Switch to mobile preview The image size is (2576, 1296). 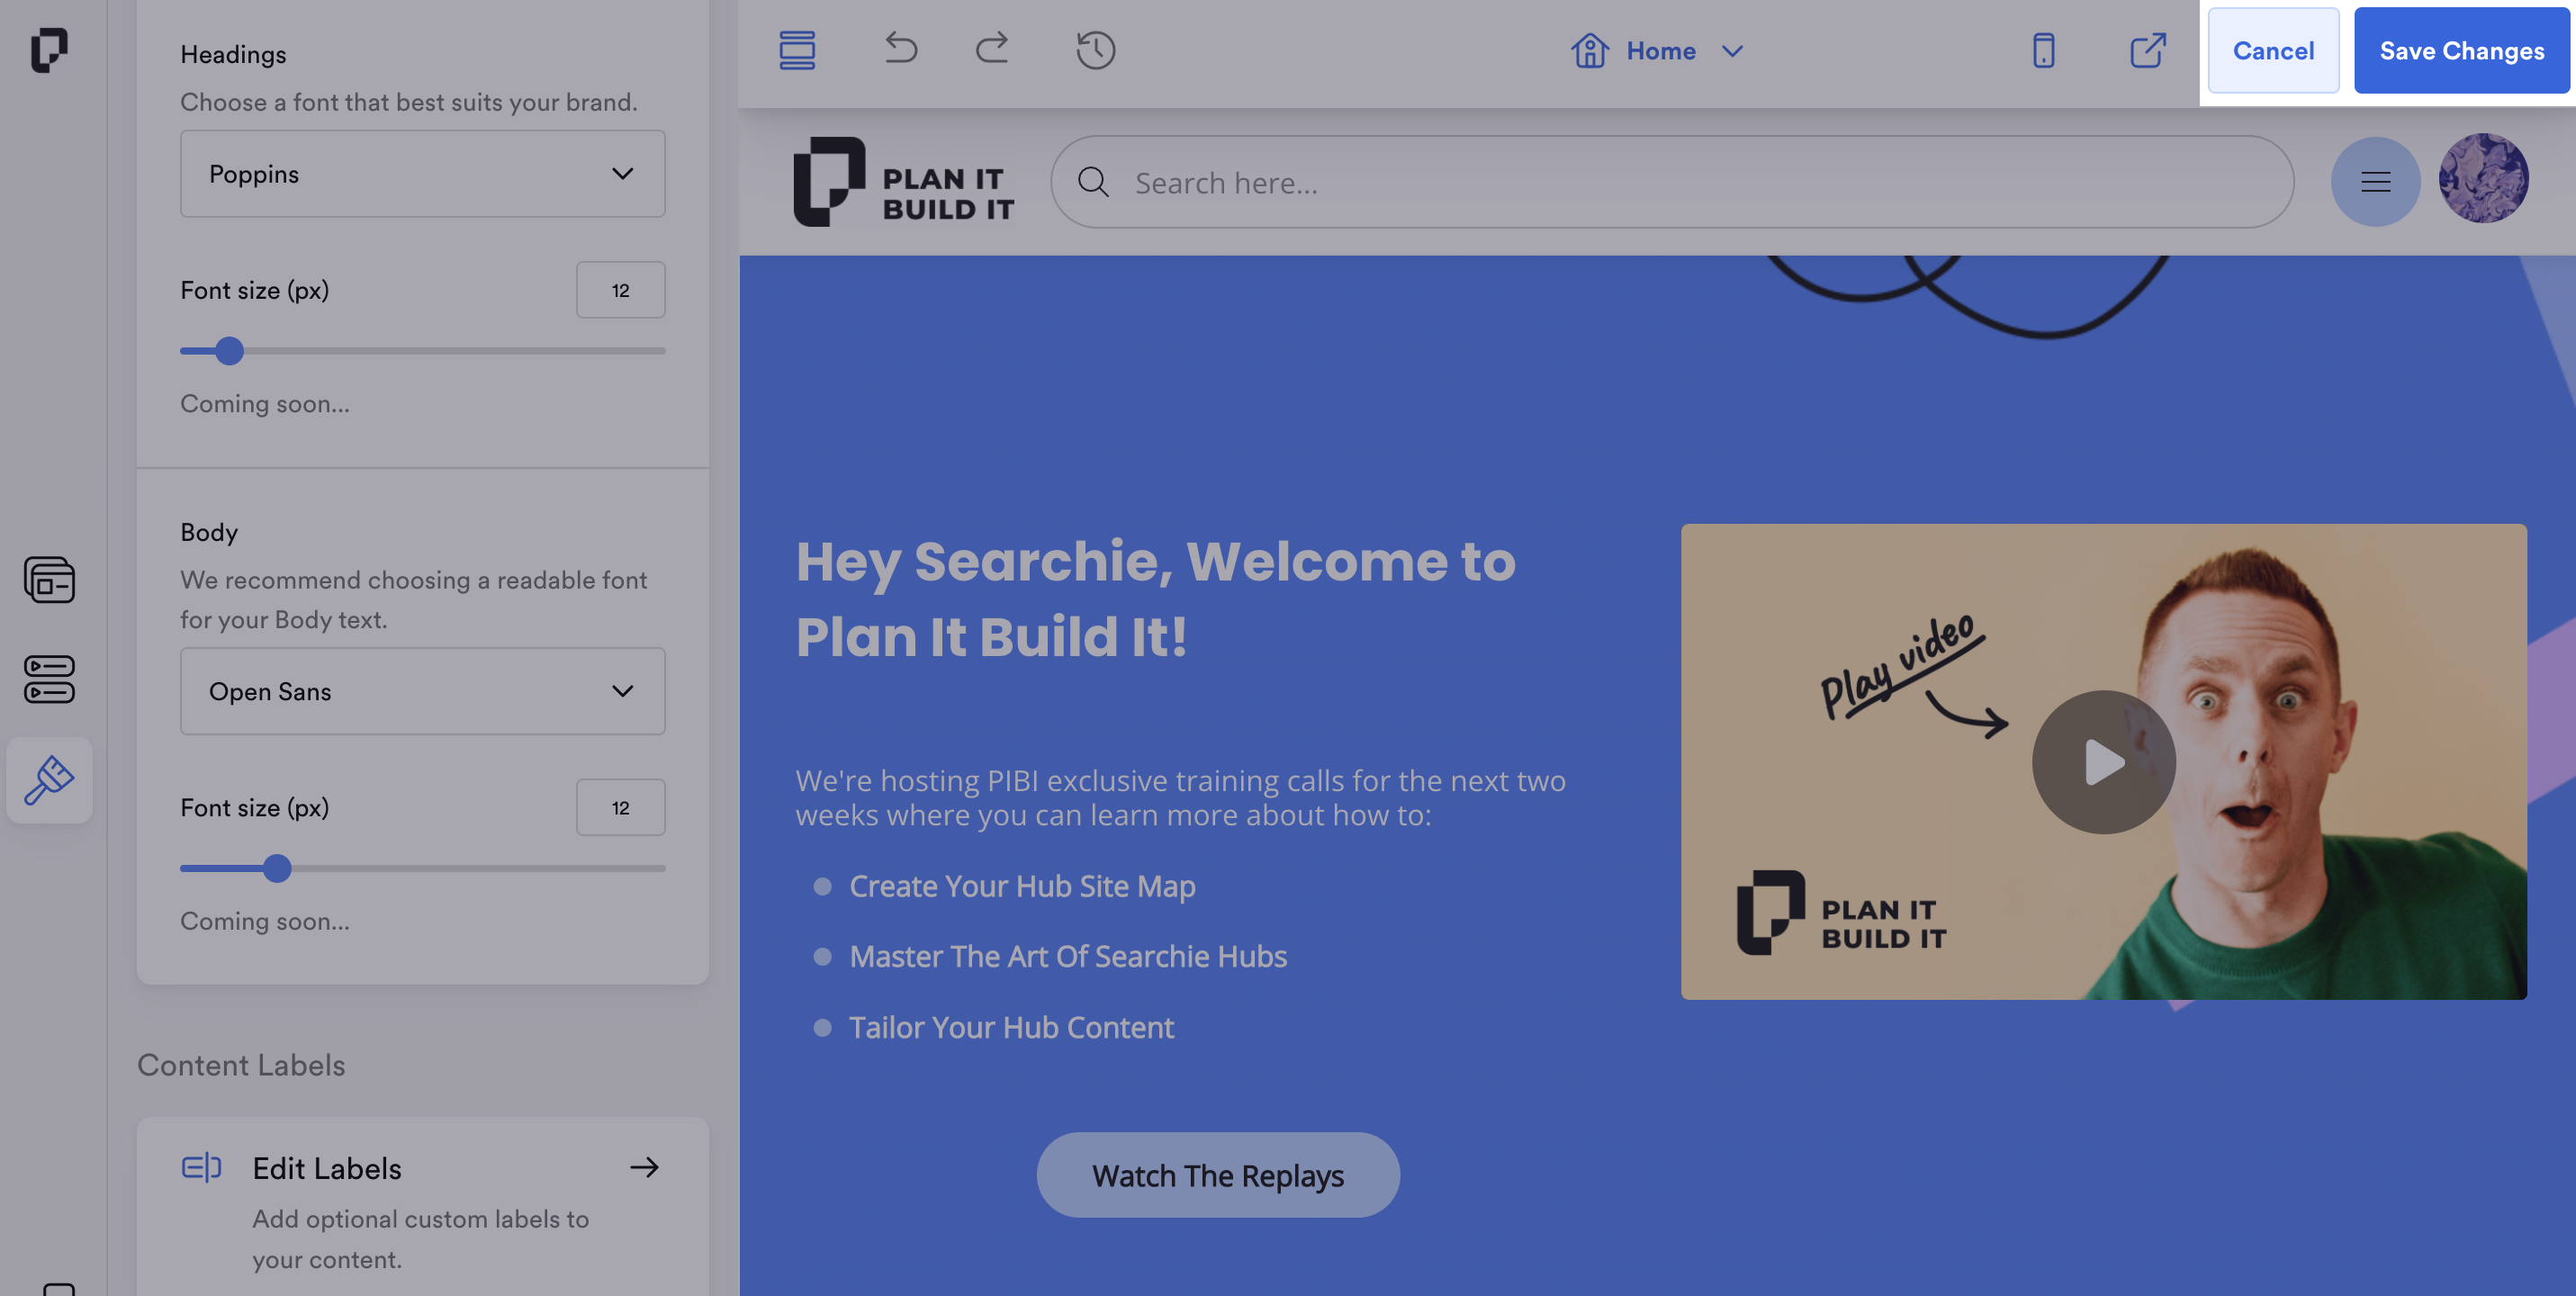(2043, 50)
